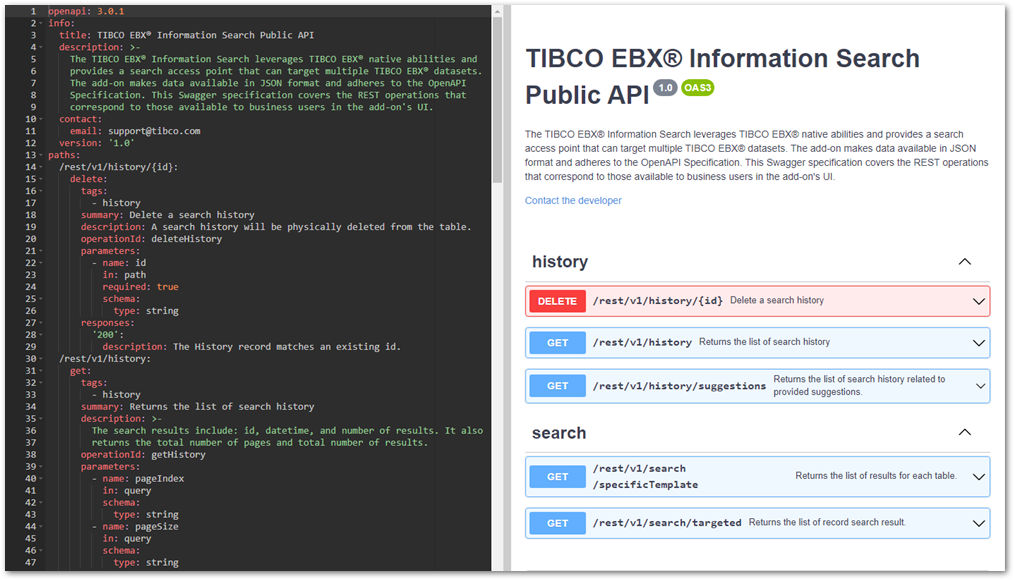Expand the history/suggestions operation arrow
The image size is (1014, 580).
pos(980,386)
